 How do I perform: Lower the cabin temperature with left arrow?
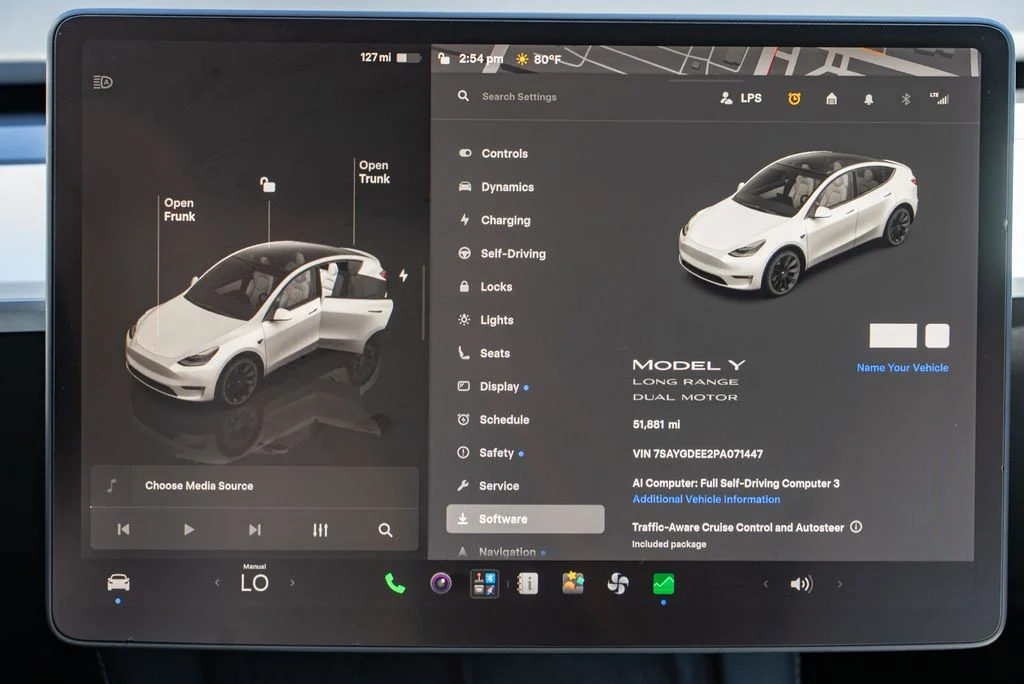pos(217,583)
